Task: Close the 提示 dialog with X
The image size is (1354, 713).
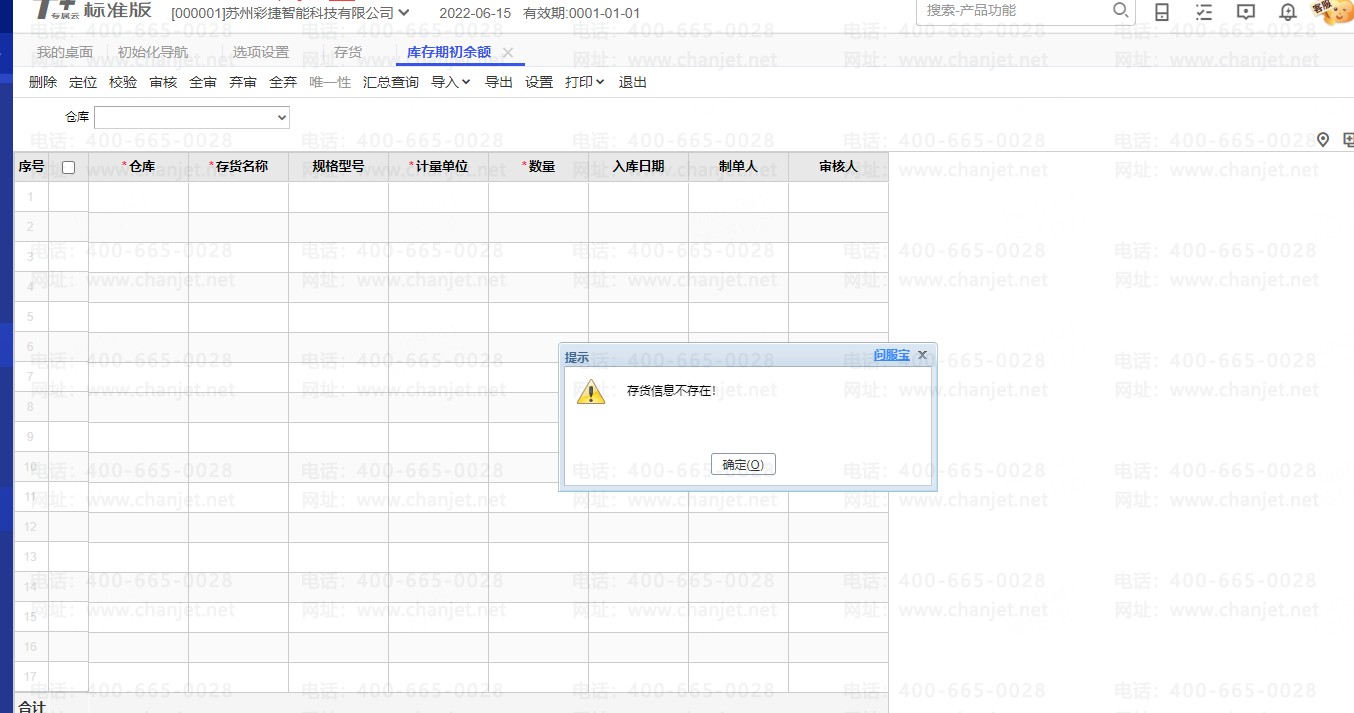Action: coord(922,355)
